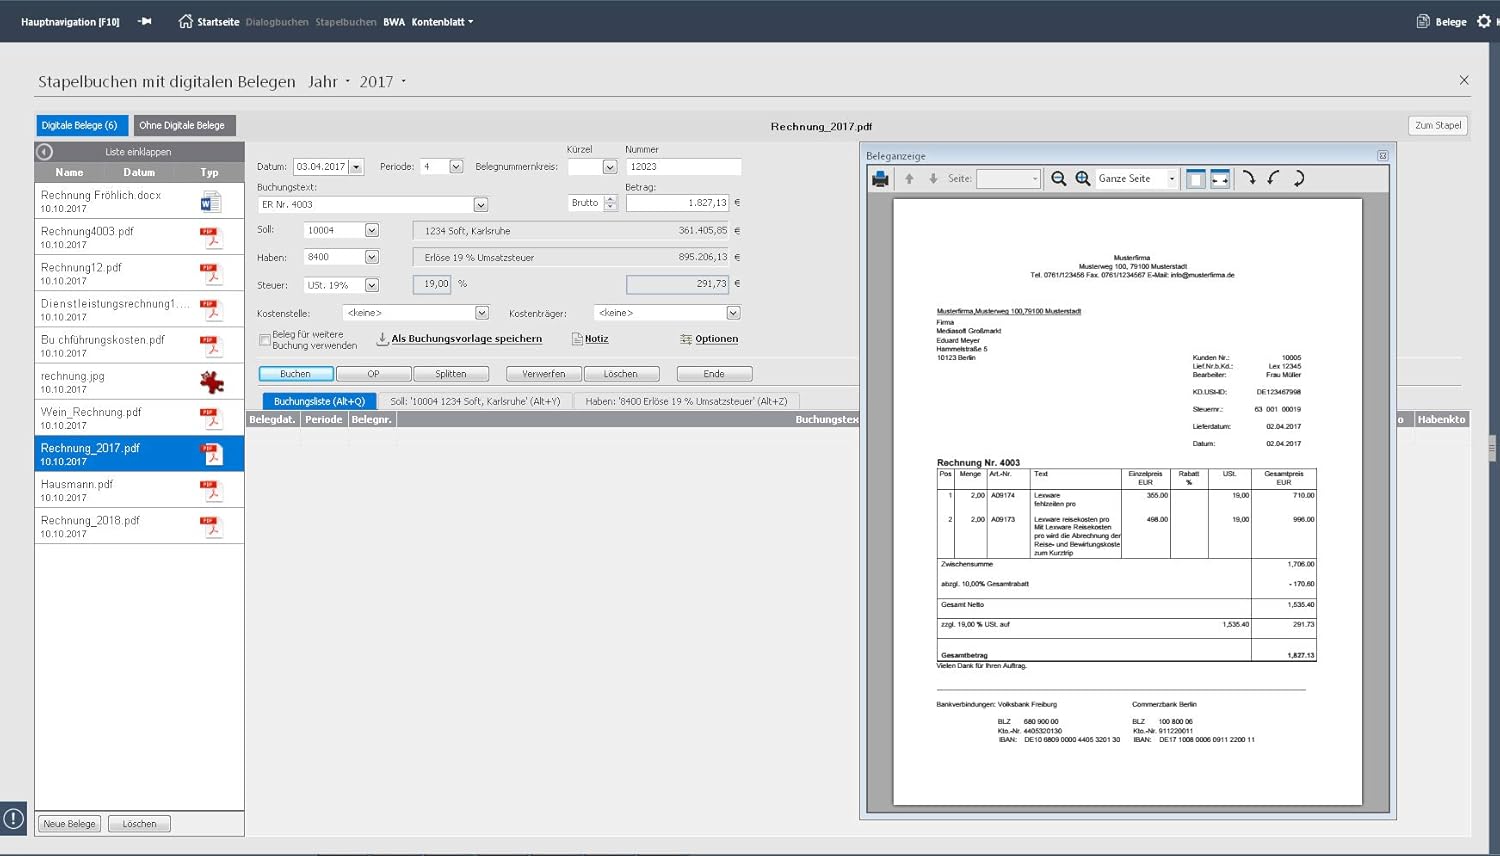Viewport: 1500px width, 856px height.
Task: Switch to 'Ohne Digitale Belege' tab
Action: tap(182, 126)
